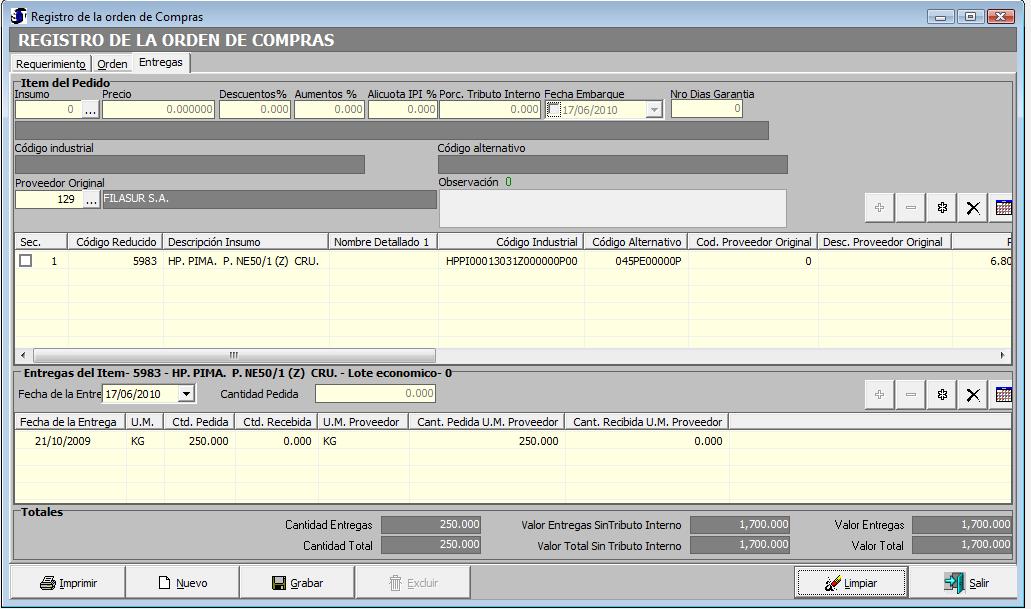Screen dimensions: 1031x609
Task: Check the row 1 checkbox in items grid
Action: [x=26, y=261]
